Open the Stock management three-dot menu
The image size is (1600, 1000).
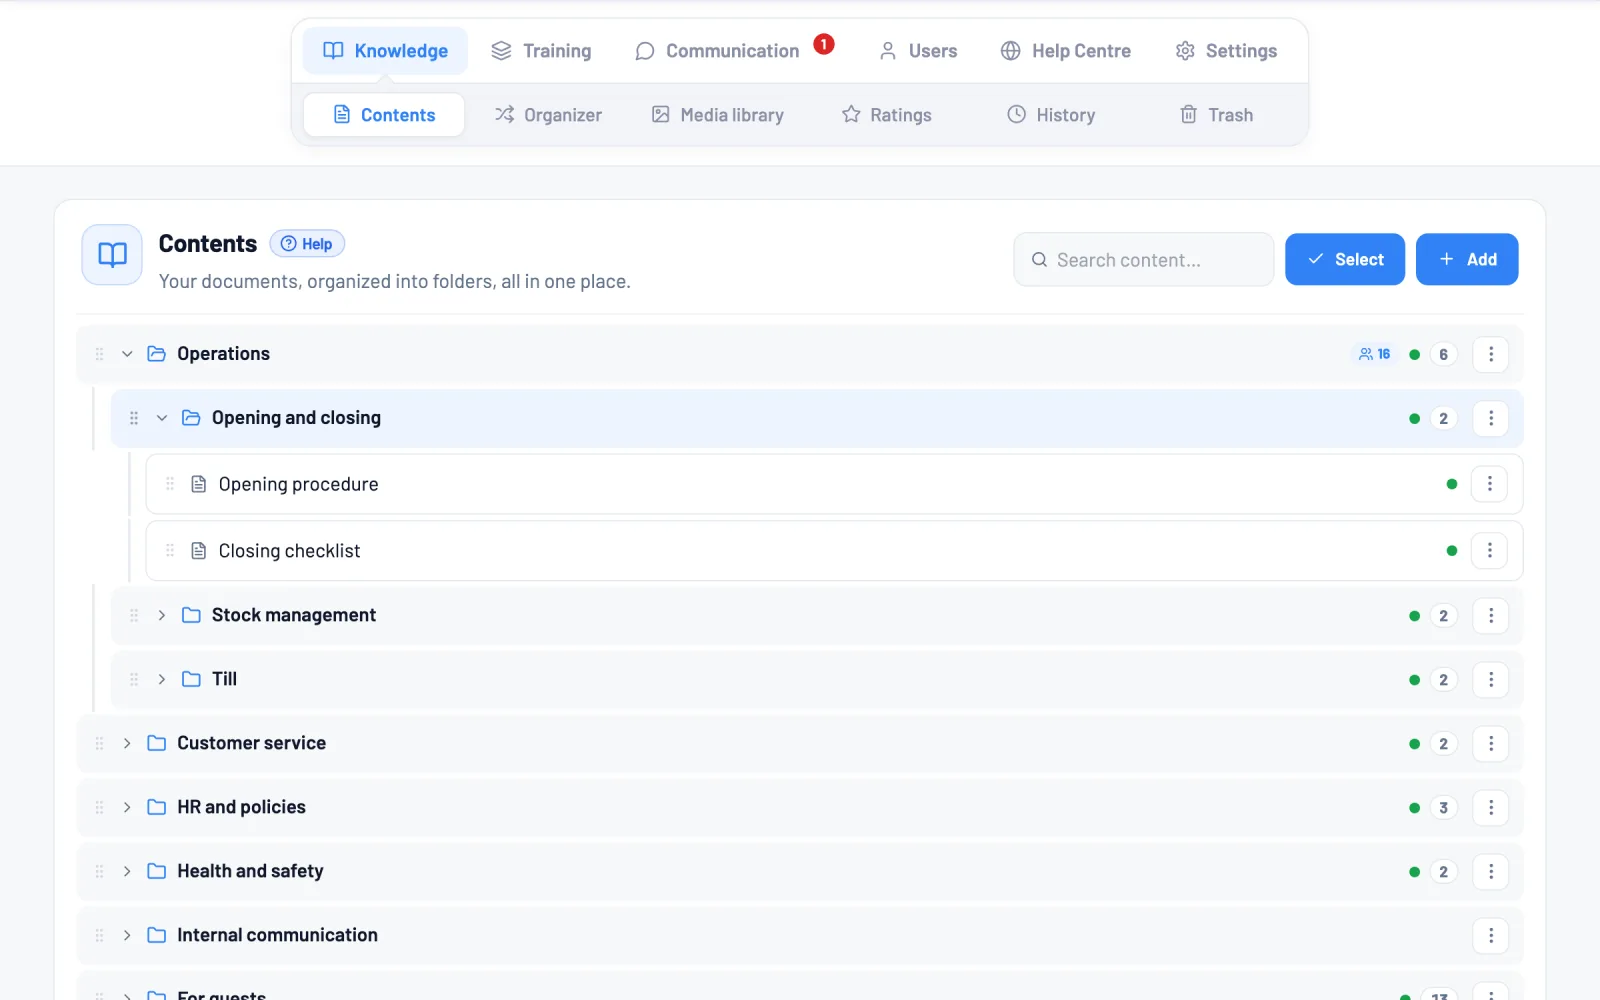pos(1490,615)
